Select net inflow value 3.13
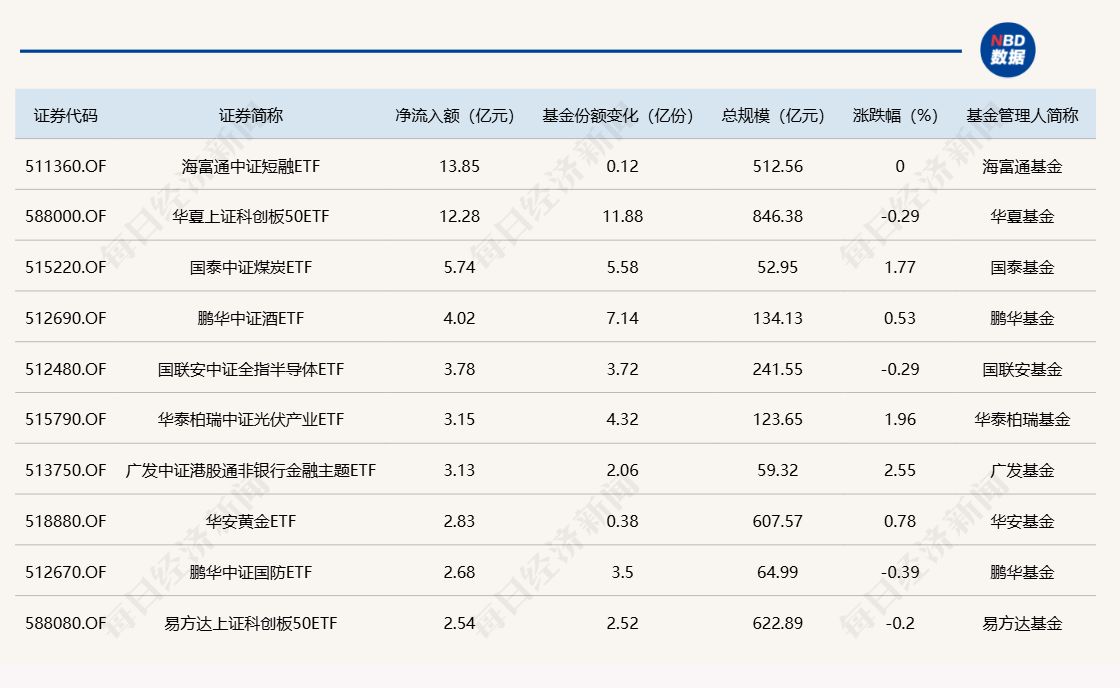This screenshot has width=1120, height=688. (x=459, y=470)
